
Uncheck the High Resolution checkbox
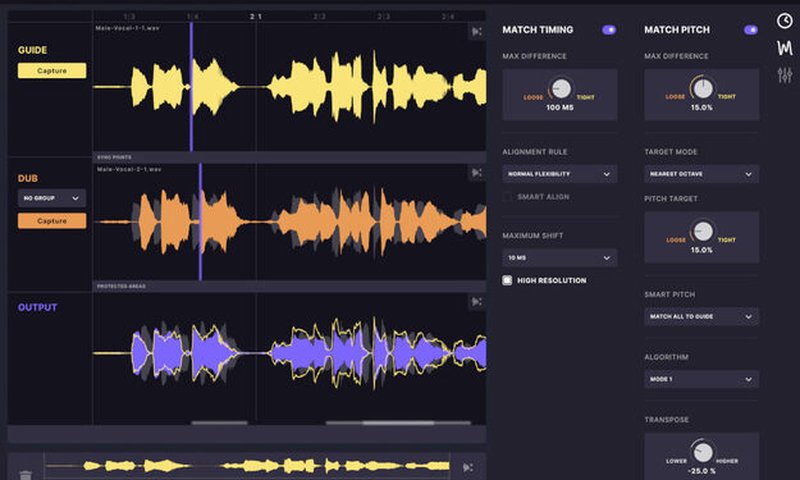point(508,280)
